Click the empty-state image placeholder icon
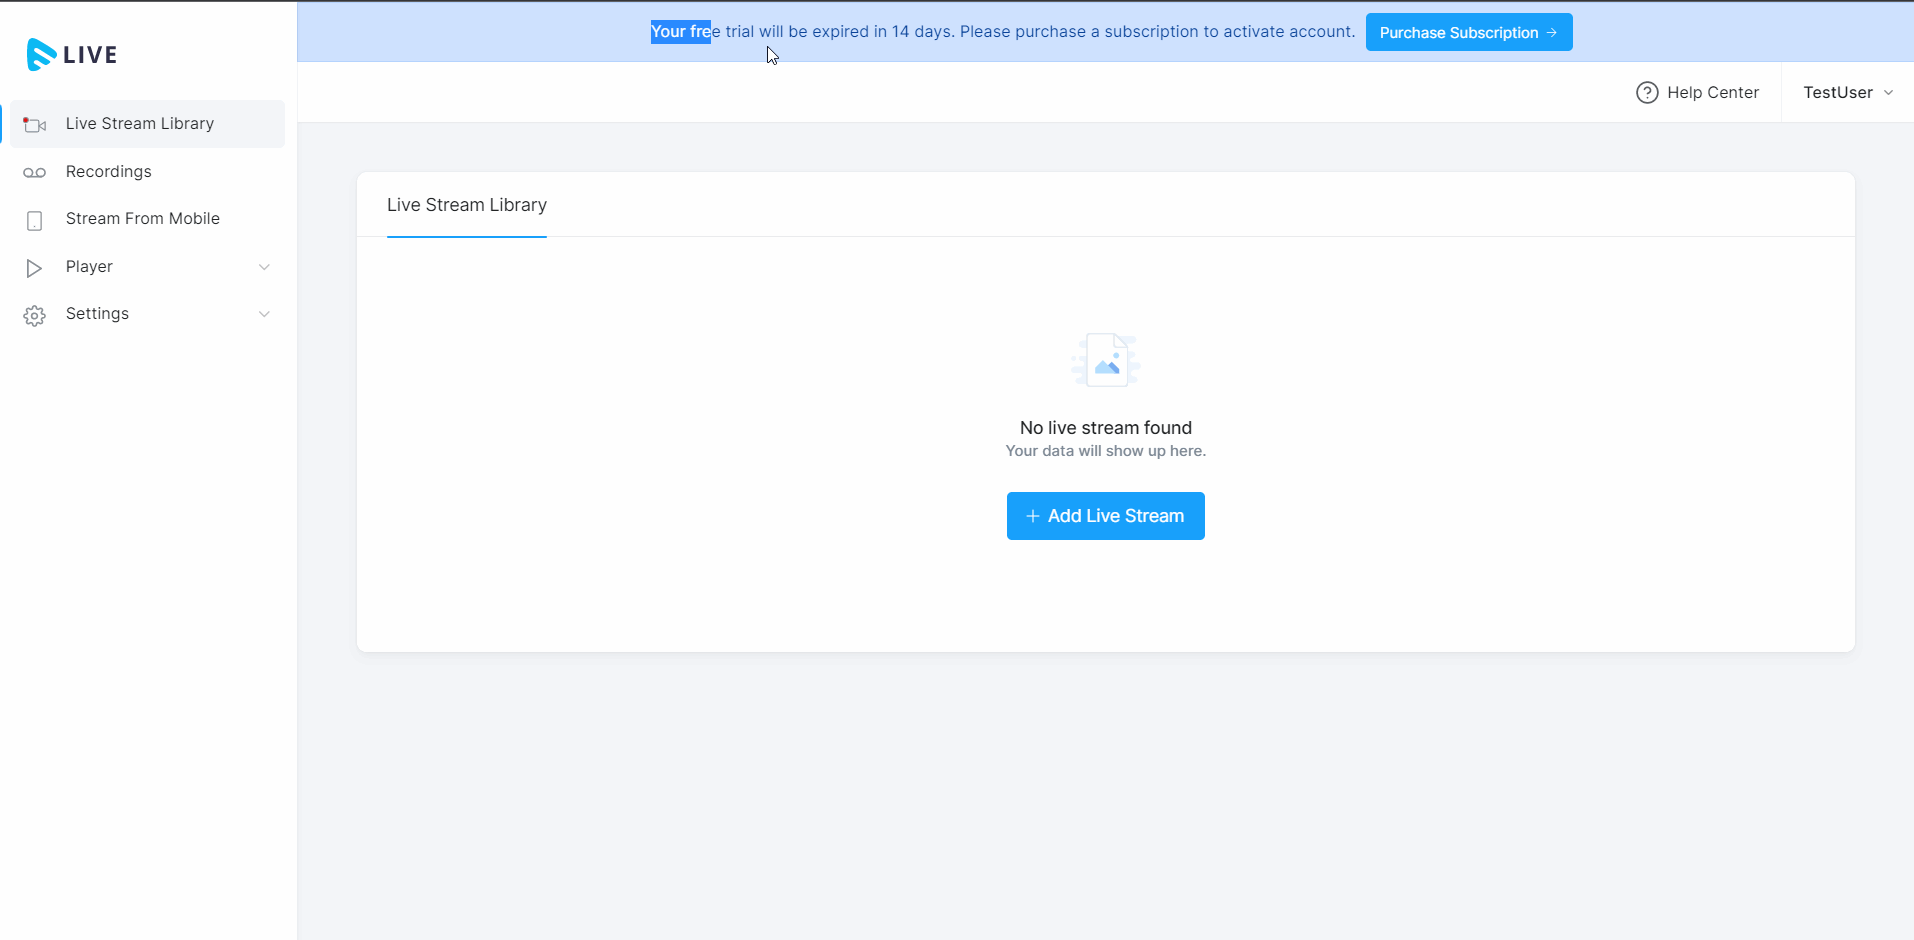 [1106, 361]
